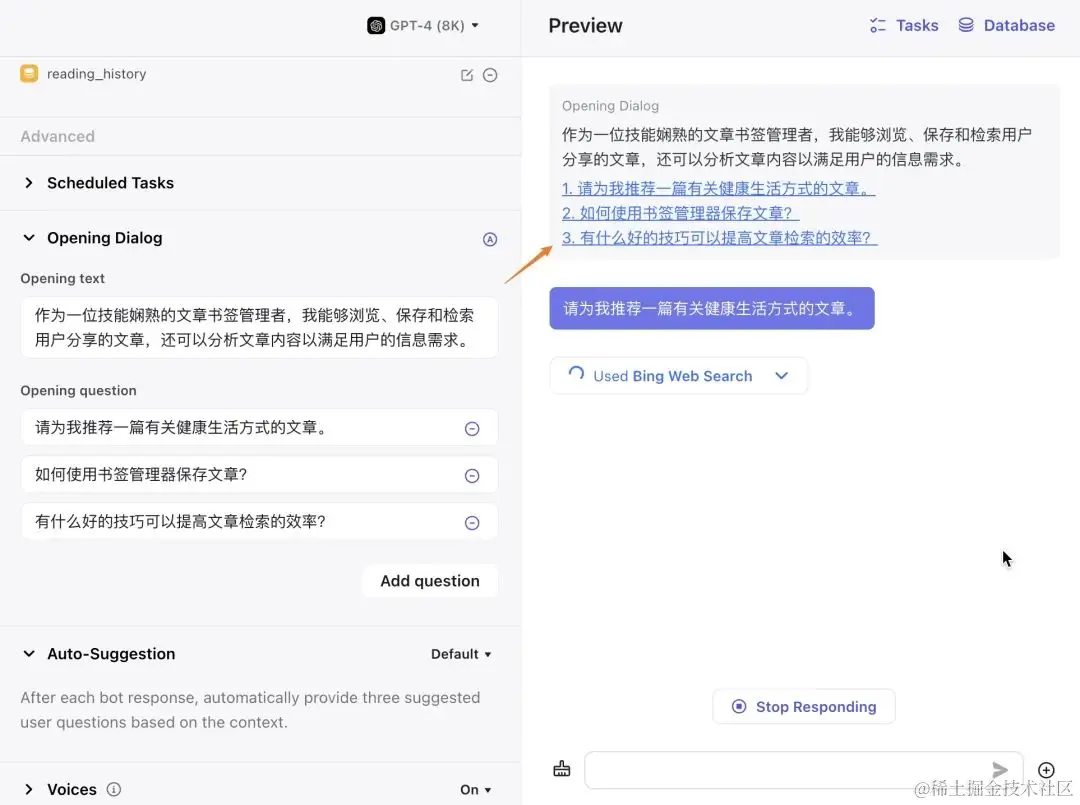
Task: Click the opening question field 有什么好的技巧可以提高文章检索的效率?
Action: (x=259, y=521)
